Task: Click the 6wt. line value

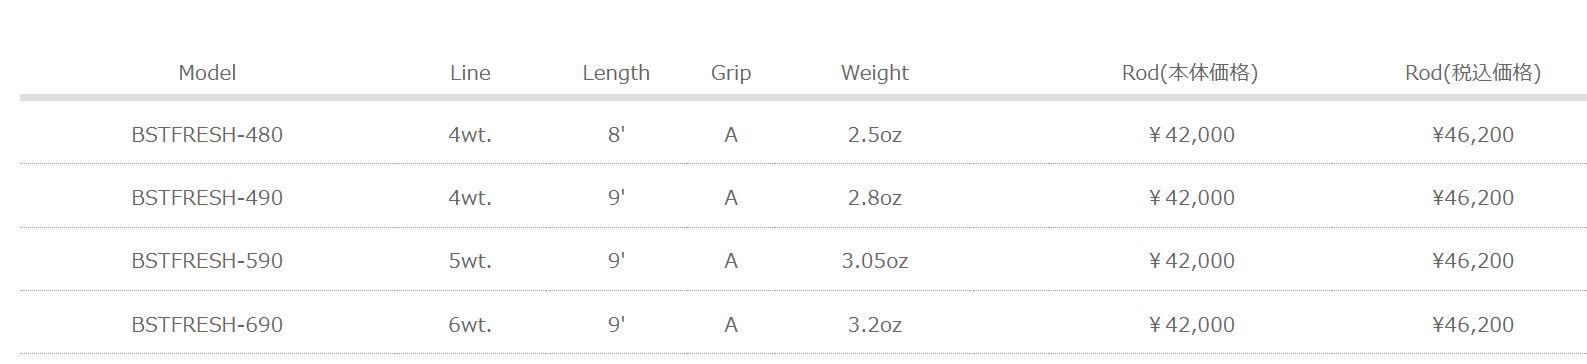Action: [x=470, y=325]
